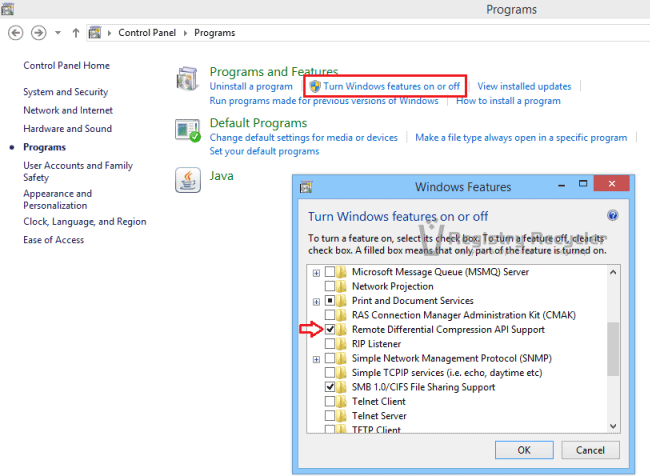Expand Simple Network Management Protocol (SNMP) node

tap(316, 359)
